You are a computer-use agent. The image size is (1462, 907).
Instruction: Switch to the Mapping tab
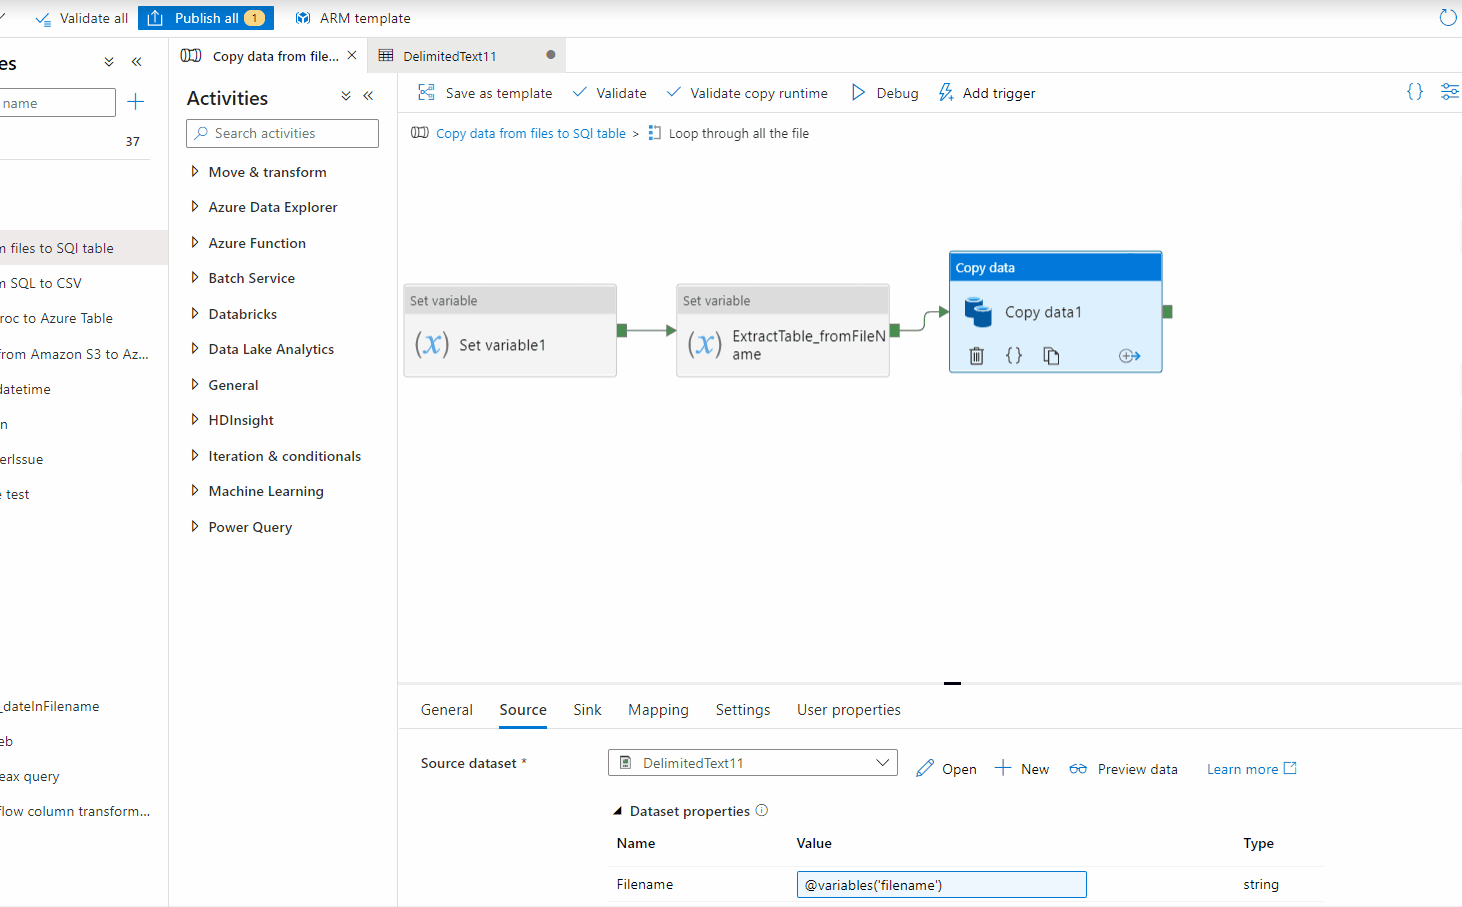point(658,709)
